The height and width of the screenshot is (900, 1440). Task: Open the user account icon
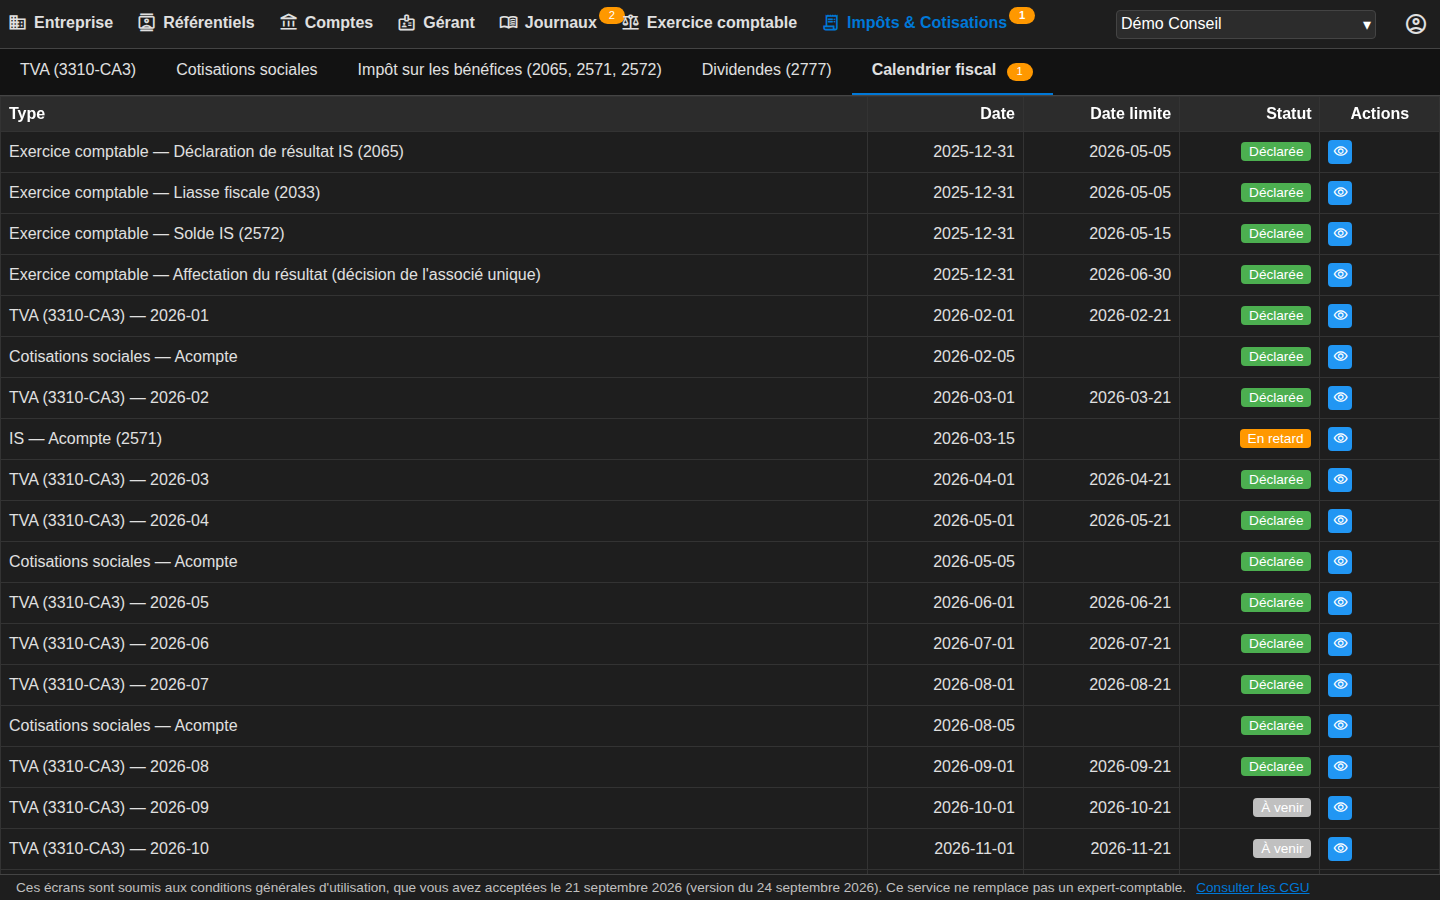coord(1416,24)
